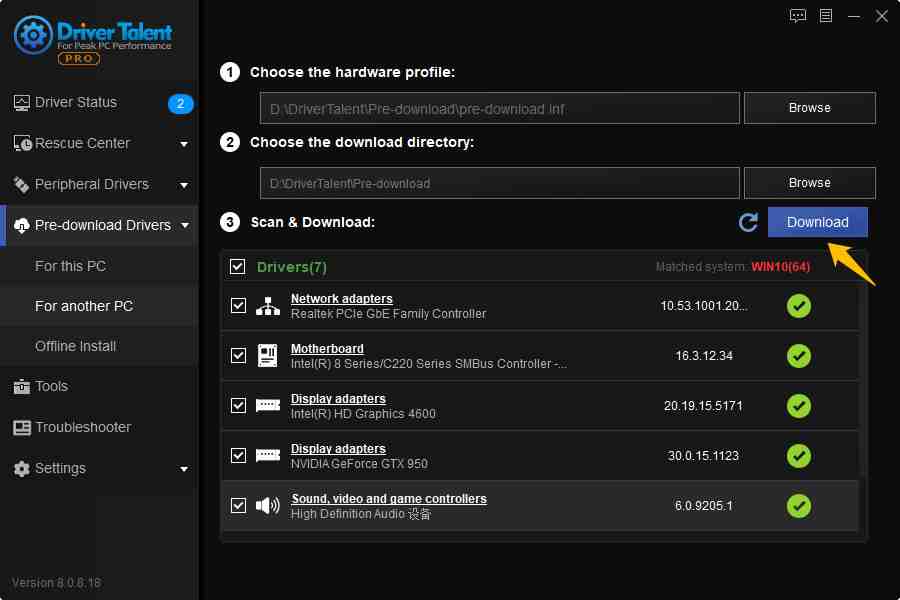Expand the Peripheral Drivers menu arrow
The height and width of the screenshot is (600, 900).
pos(184,185)
